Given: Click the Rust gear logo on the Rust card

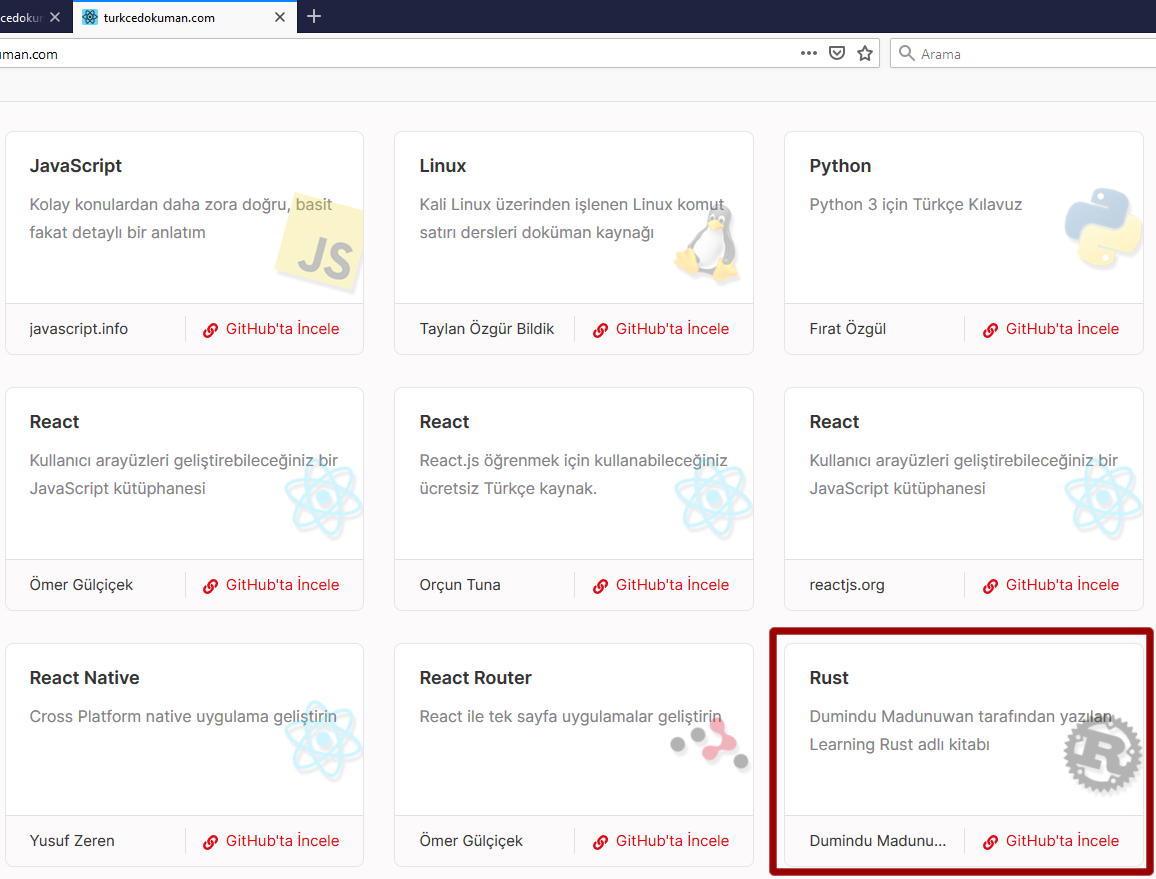Looking at the screenshot, I should click(x=1102, y=754).
